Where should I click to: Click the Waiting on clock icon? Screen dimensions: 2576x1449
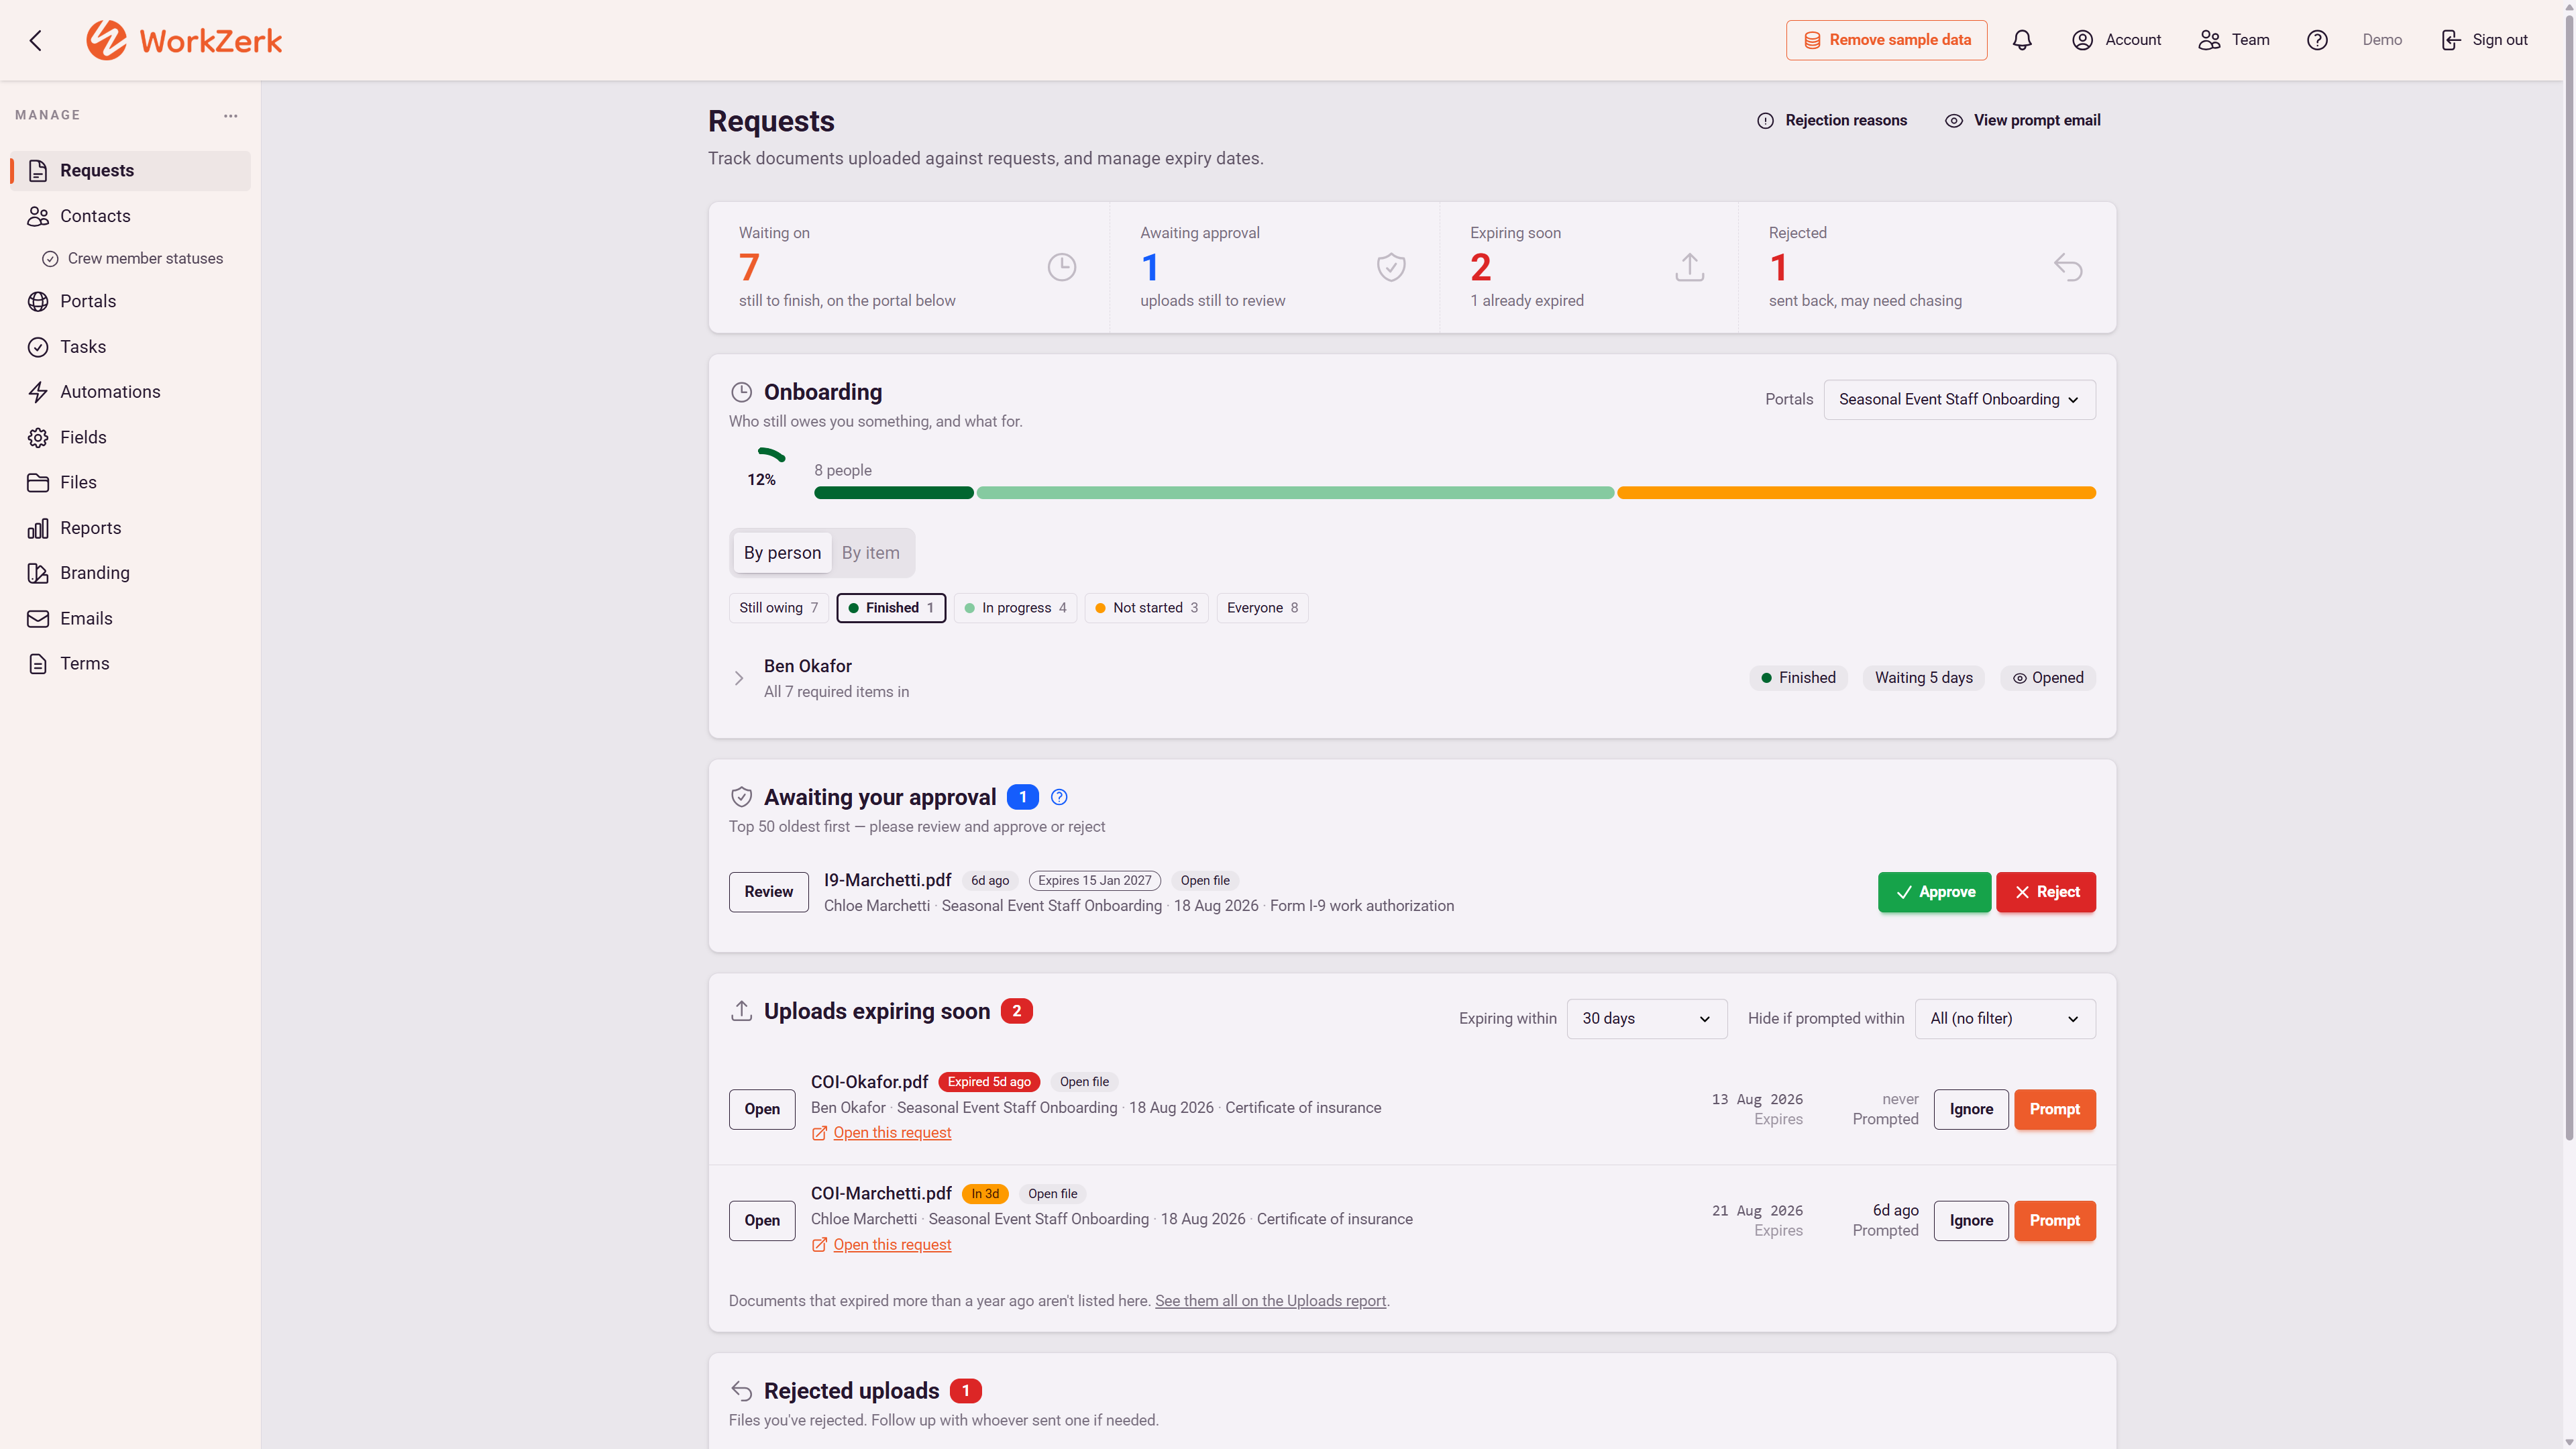pos(1061,267)
